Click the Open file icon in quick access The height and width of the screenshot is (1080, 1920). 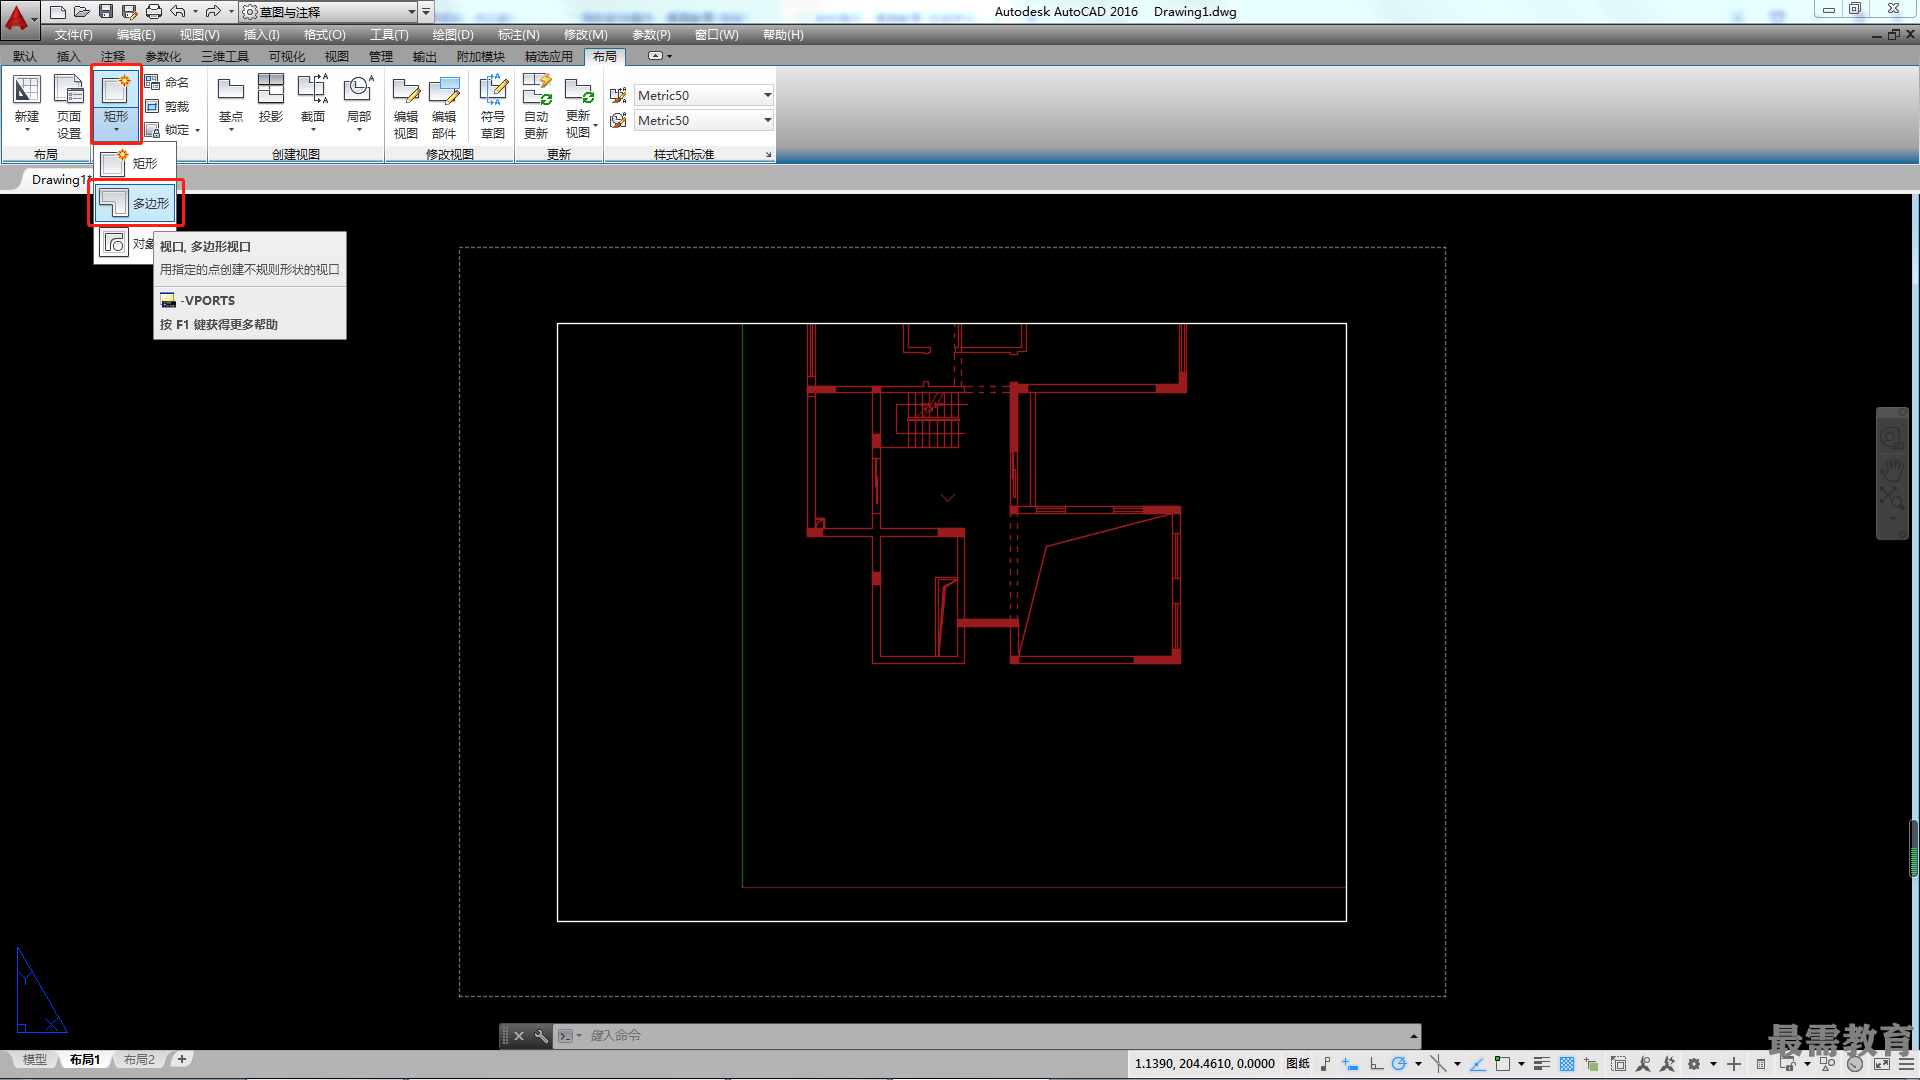click(81, 12)
